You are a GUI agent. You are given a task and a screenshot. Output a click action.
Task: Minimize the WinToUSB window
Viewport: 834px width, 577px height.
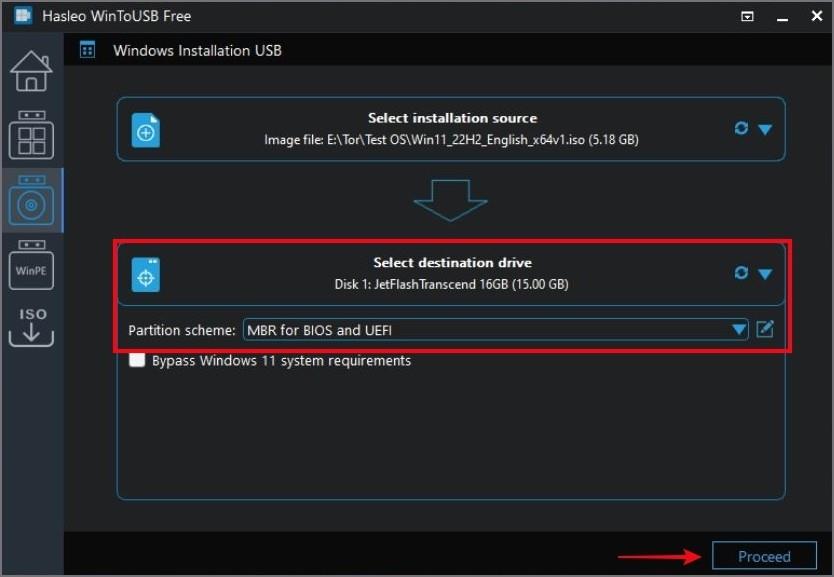782,18
